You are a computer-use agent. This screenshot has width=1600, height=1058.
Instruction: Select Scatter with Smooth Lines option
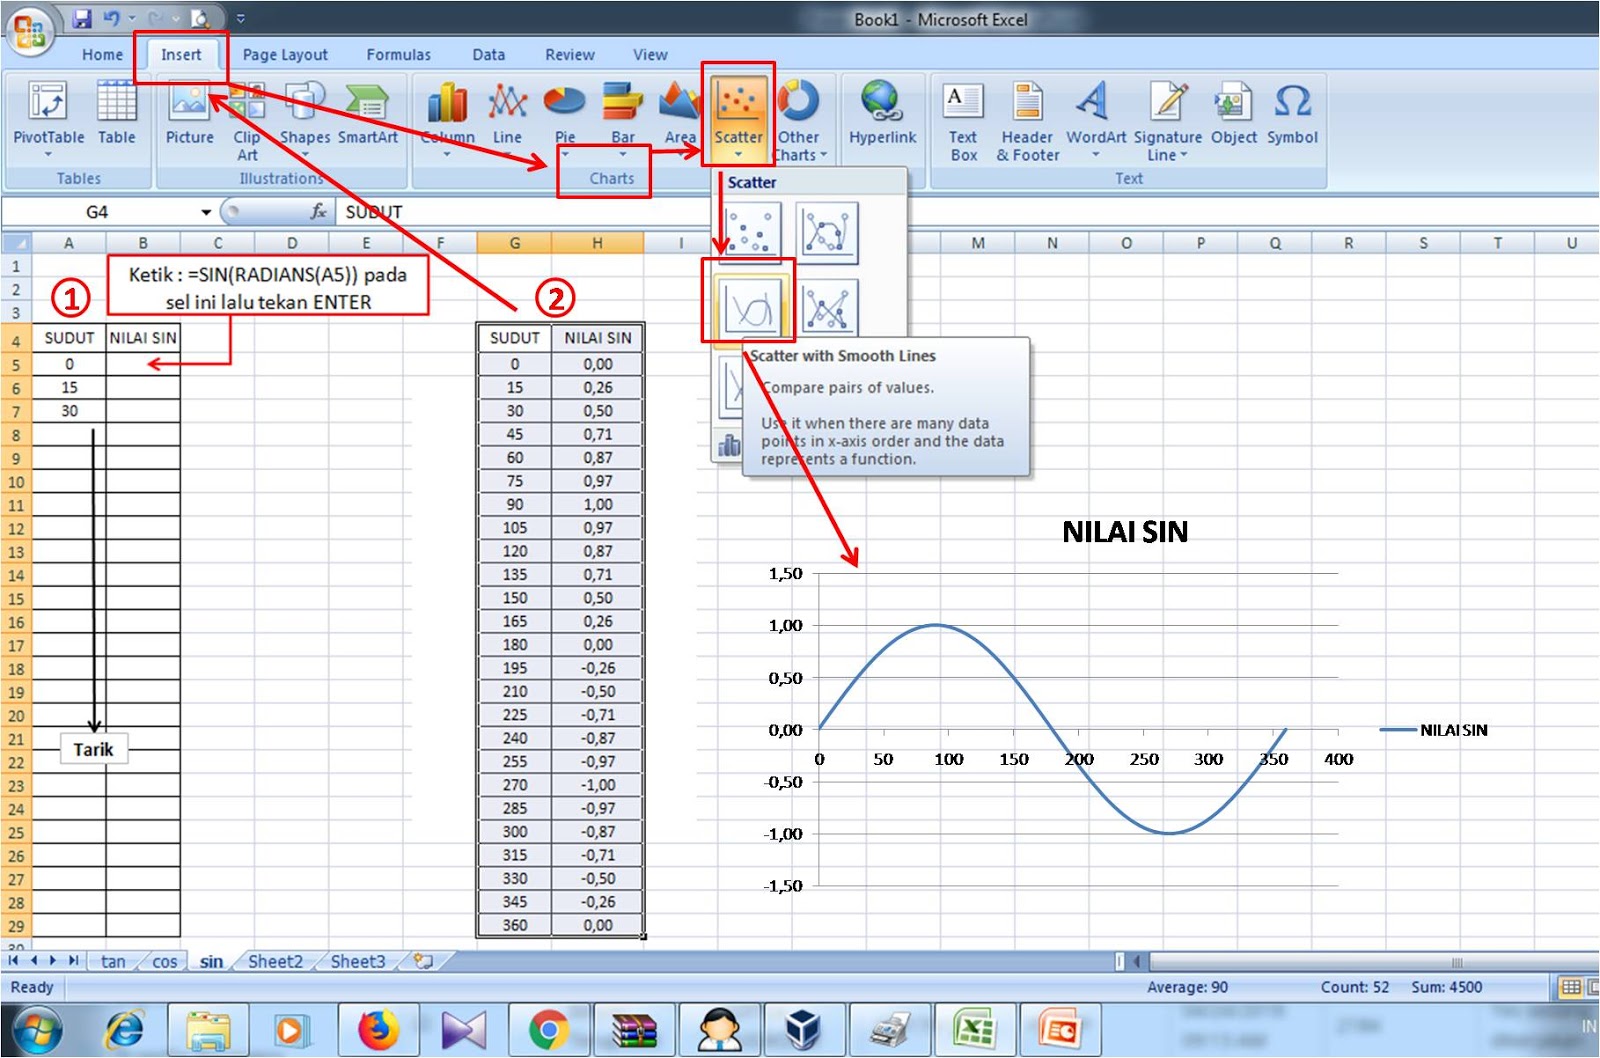coord(751,308)
